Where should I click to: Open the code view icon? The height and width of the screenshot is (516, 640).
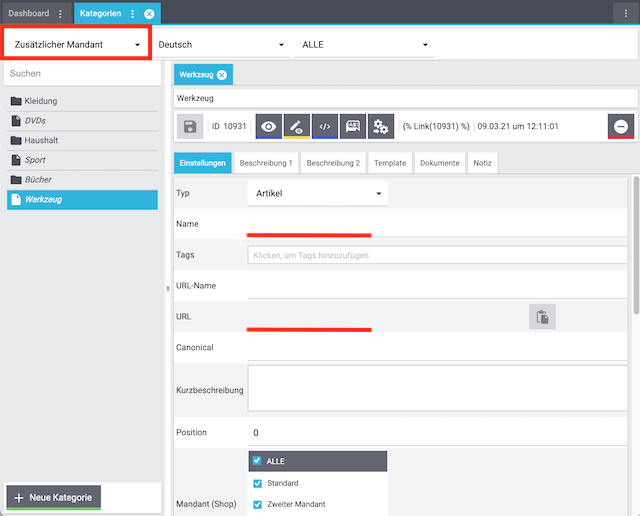(x=324, y=126)
